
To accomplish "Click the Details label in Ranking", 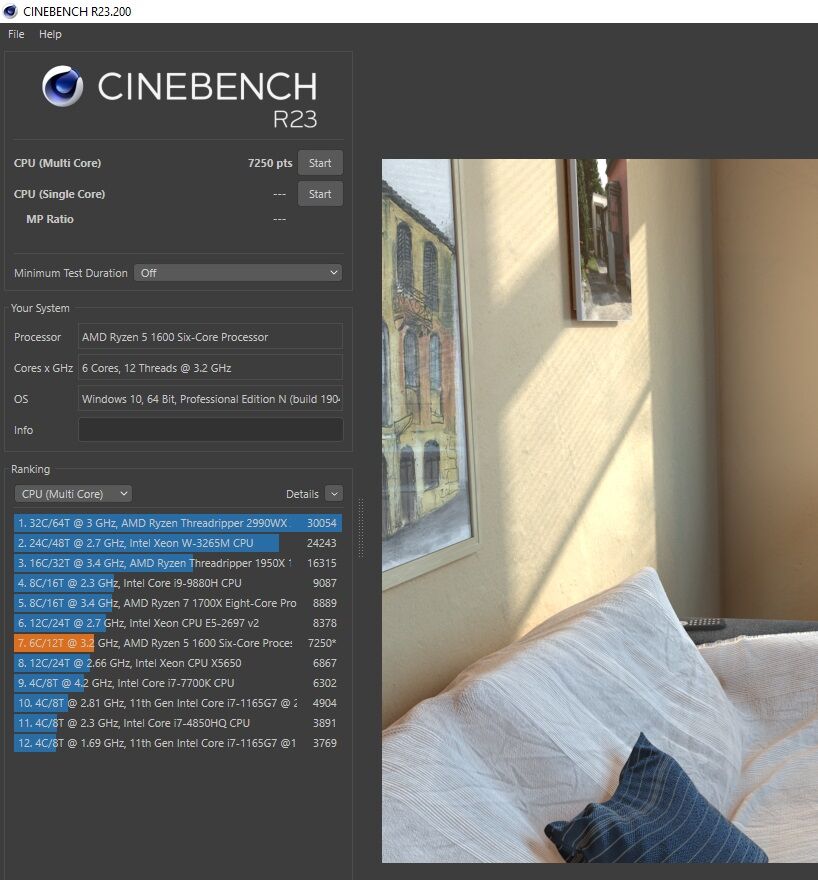I will [302, 494].
